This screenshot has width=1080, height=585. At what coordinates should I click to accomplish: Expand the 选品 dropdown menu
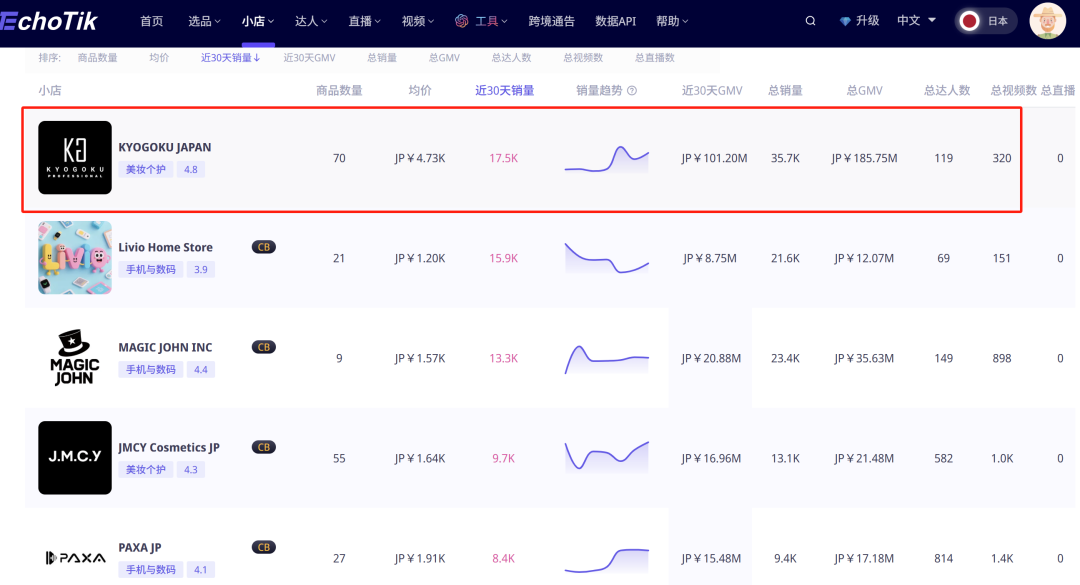[x=205, y=21]
